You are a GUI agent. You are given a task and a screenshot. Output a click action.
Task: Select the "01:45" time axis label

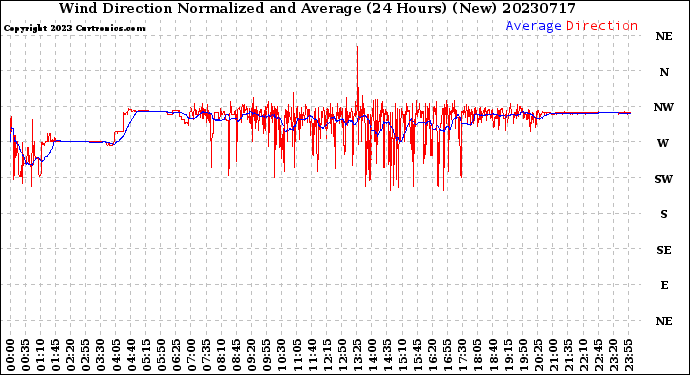[x=56, y=355]
